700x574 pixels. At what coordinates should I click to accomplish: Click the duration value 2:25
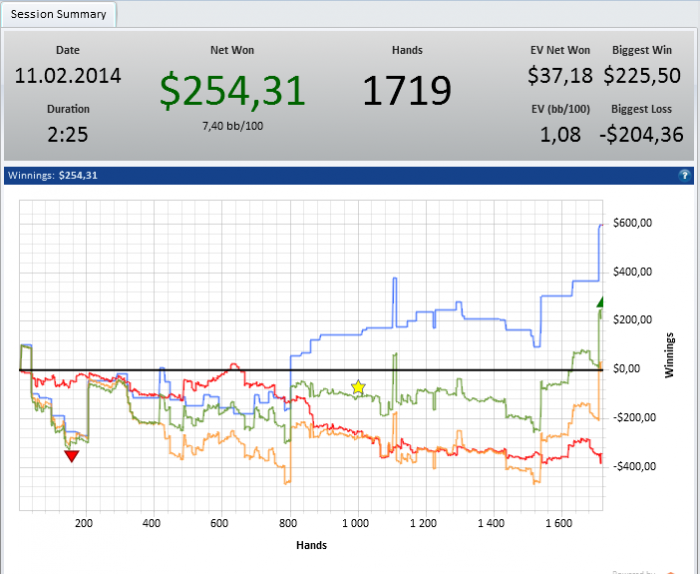[68, 134]
